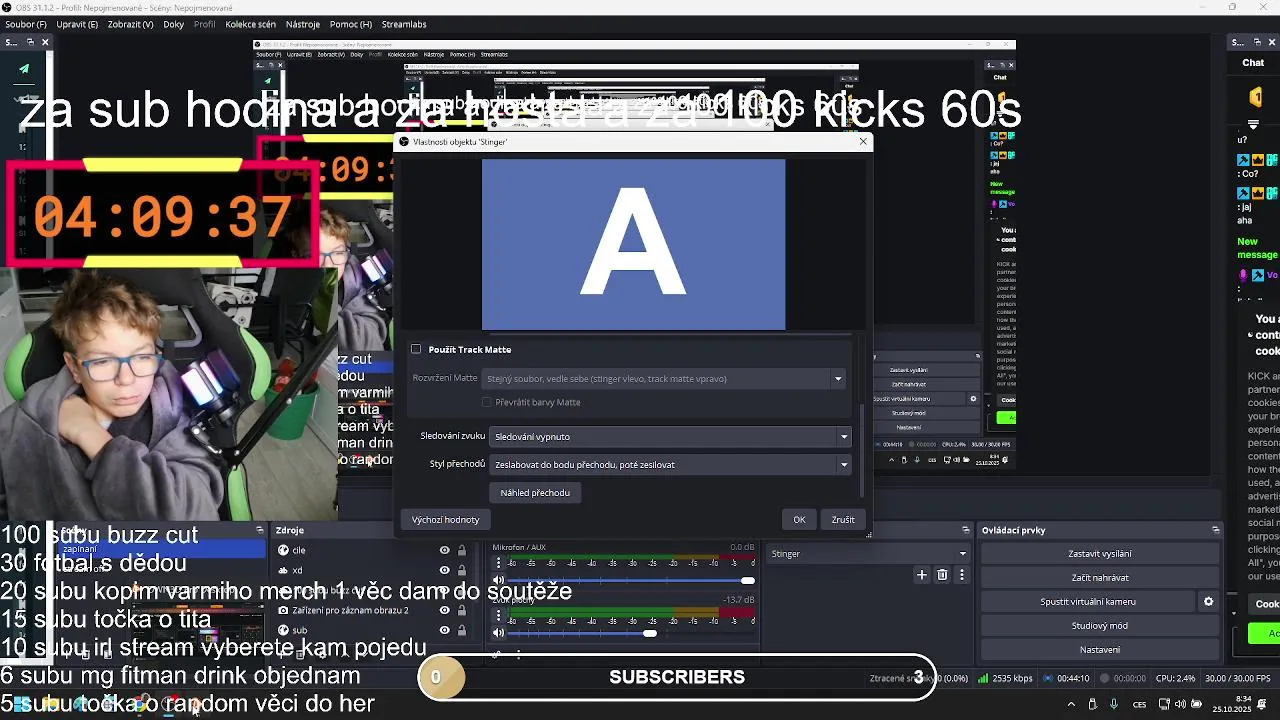The width and height of the screenshot is (1280, 720).
Task: Open transition properties three-dot menu
Action: [962, 575]
